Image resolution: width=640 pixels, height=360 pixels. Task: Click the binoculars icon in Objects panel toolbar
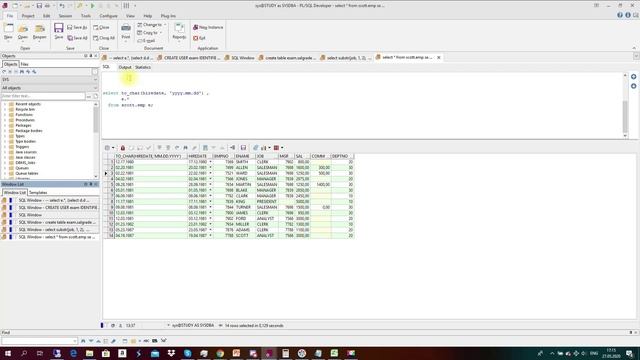[22, 72]
